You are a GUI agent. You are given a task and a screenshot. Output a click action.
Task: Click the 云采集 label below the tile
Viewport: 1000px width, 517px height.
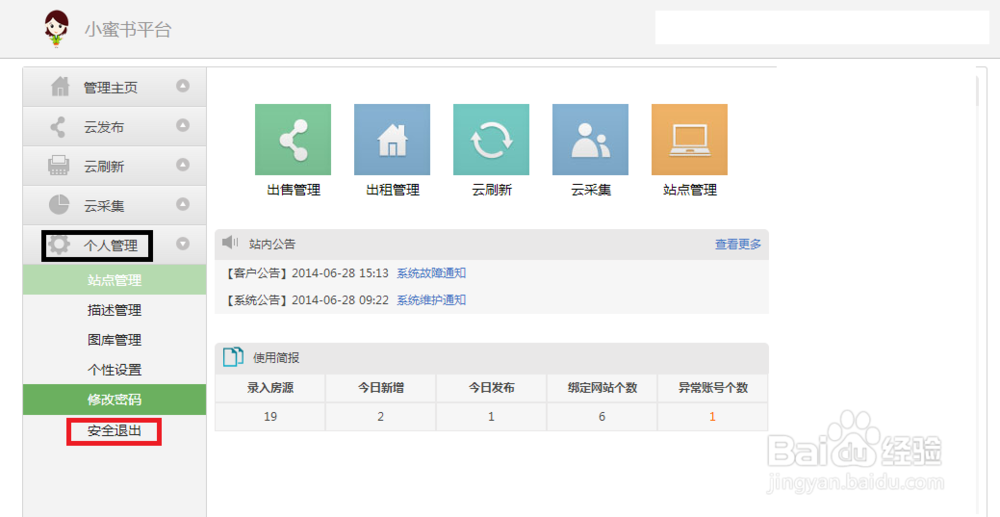click(591, 190)
